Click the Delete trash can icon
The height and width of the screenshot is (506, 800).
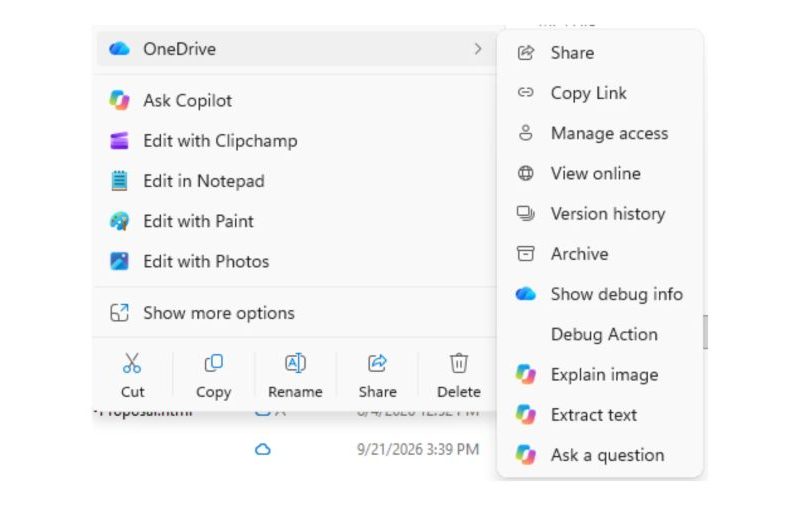(x=459, y=363)
